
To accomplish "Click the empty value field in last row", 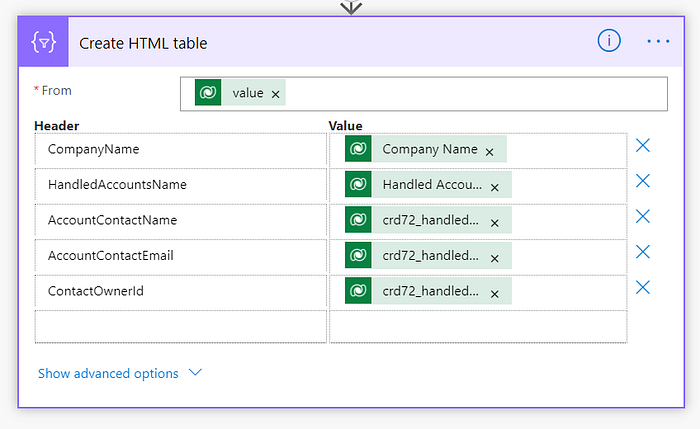I will point(478,326).
